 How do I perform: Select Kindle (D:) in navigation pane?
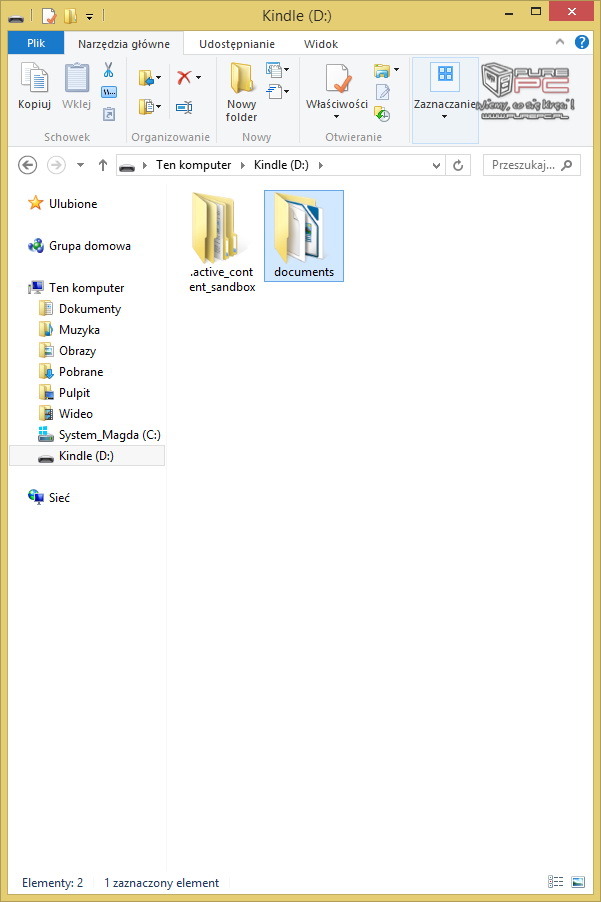click(87, 456)
